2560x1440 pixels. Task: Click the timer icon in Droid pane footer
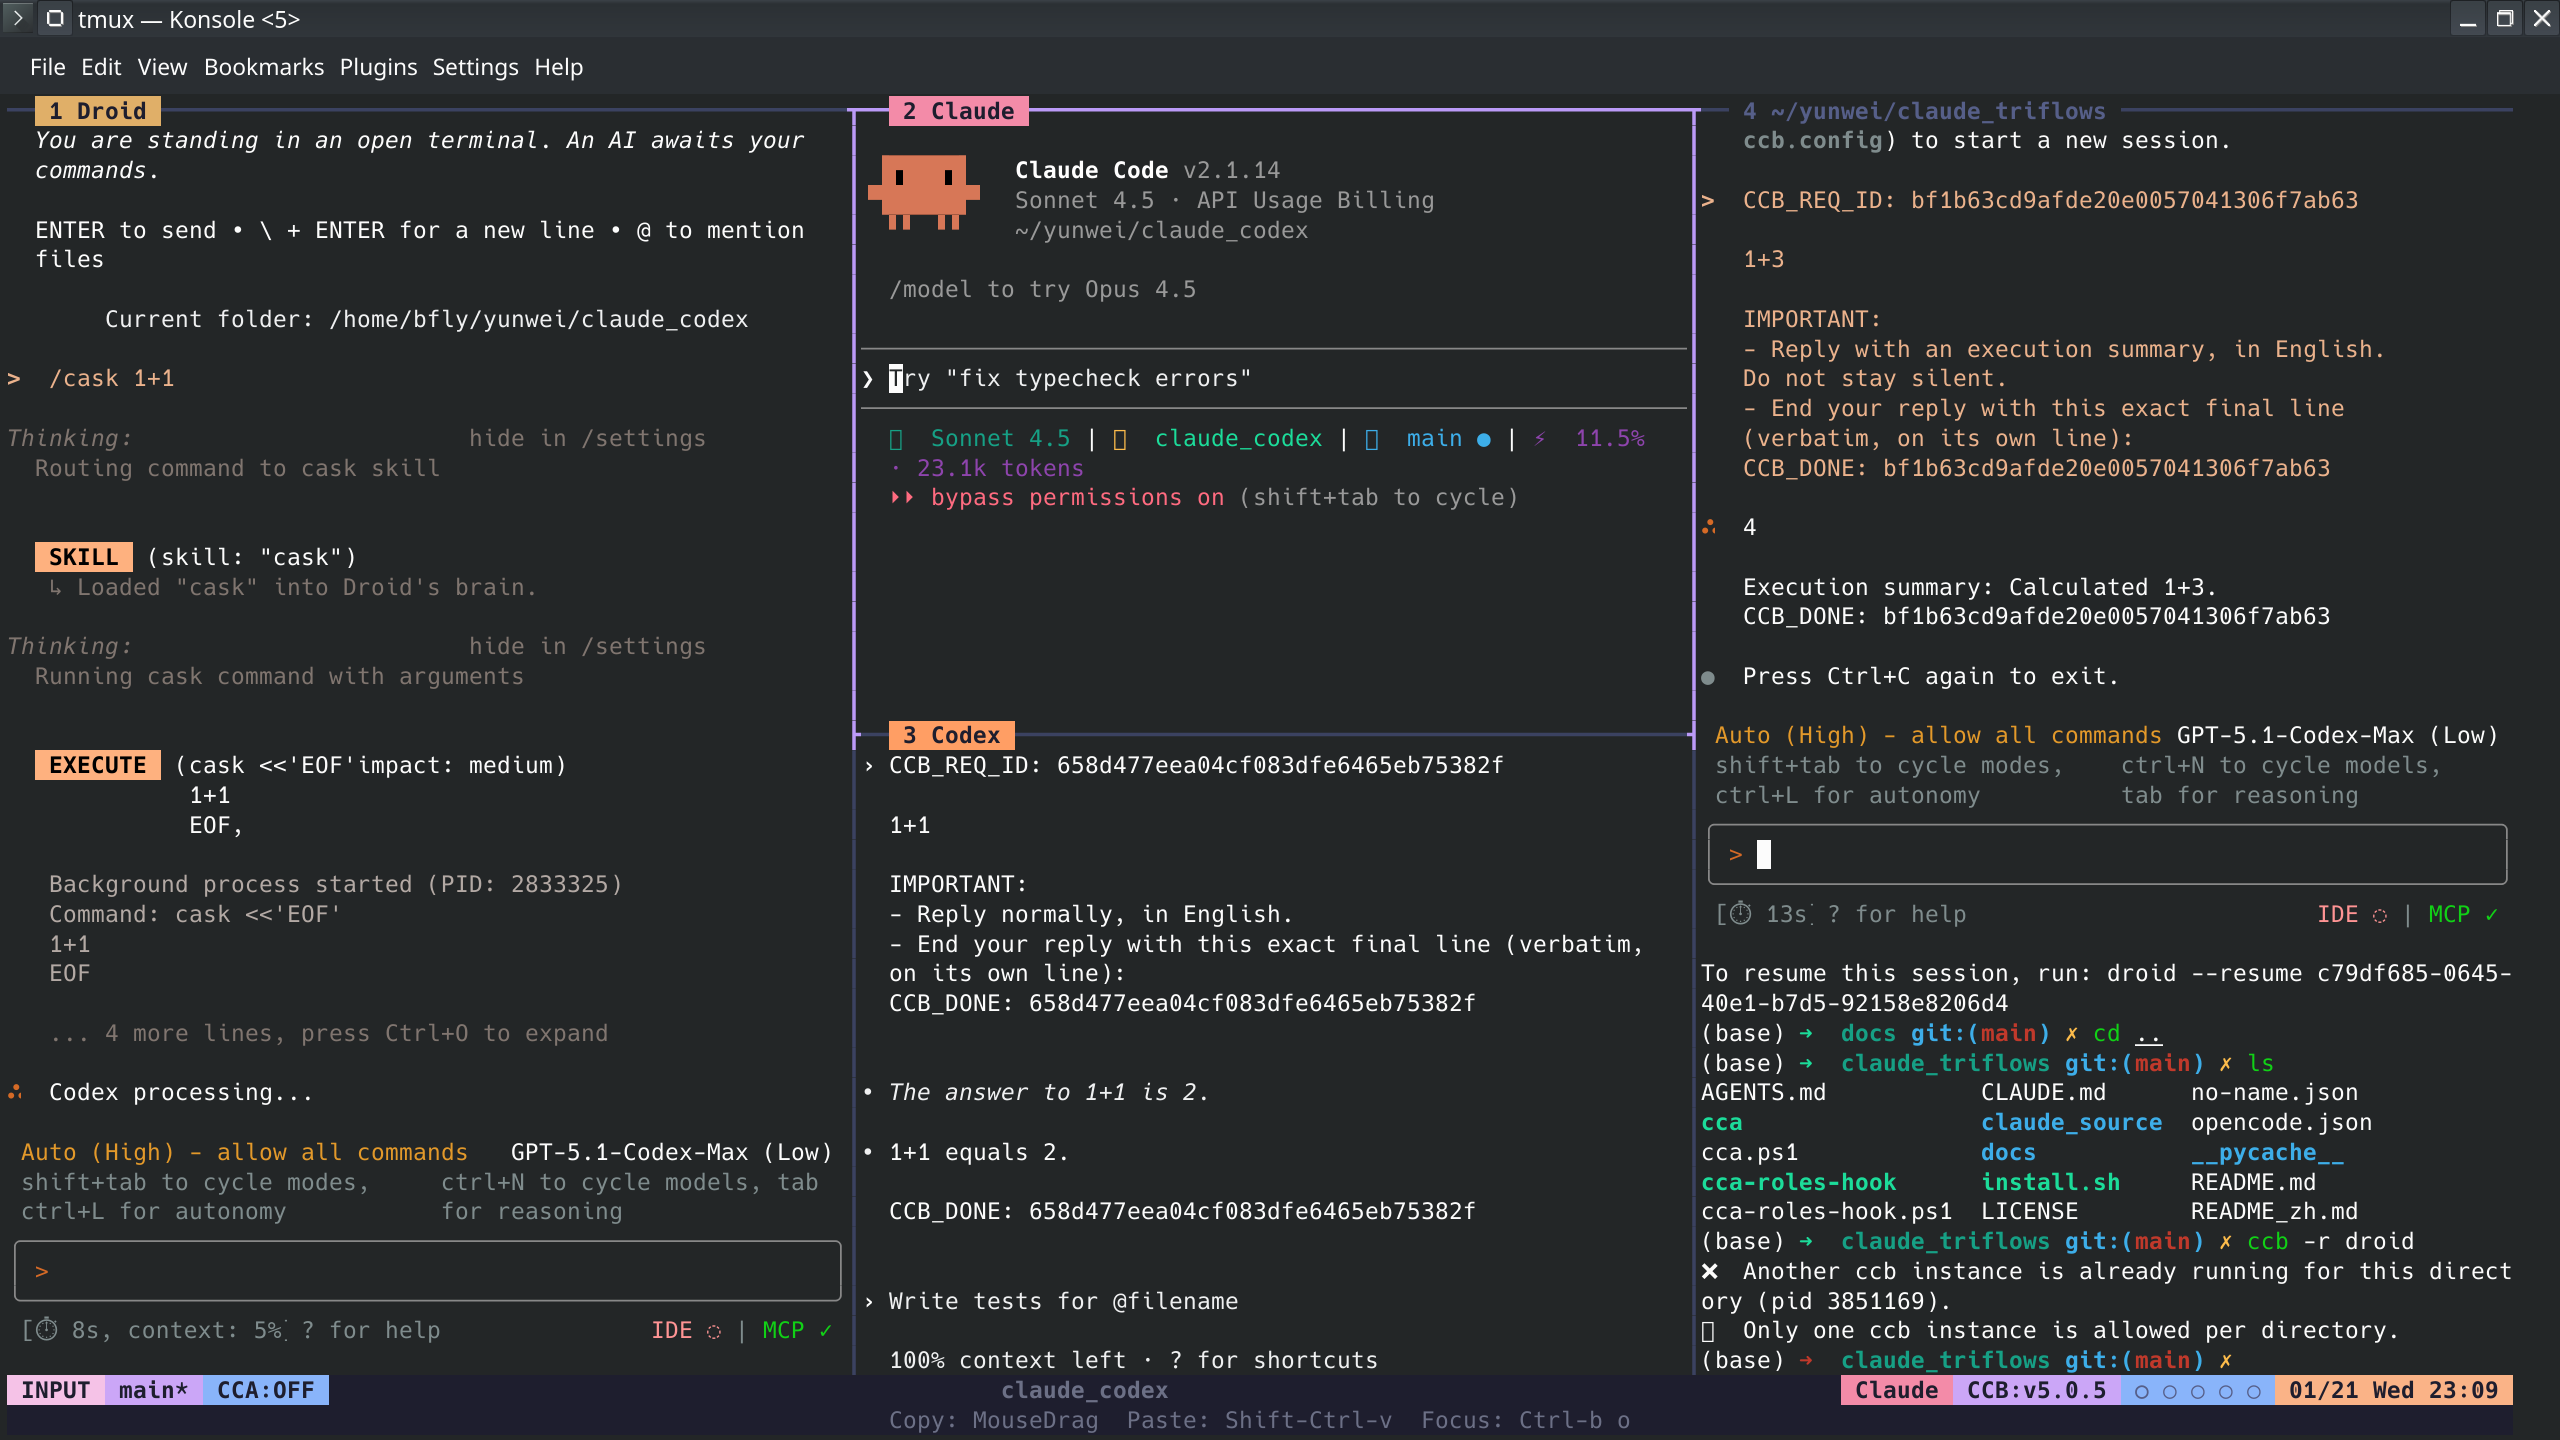click(x=47, y=1330)
